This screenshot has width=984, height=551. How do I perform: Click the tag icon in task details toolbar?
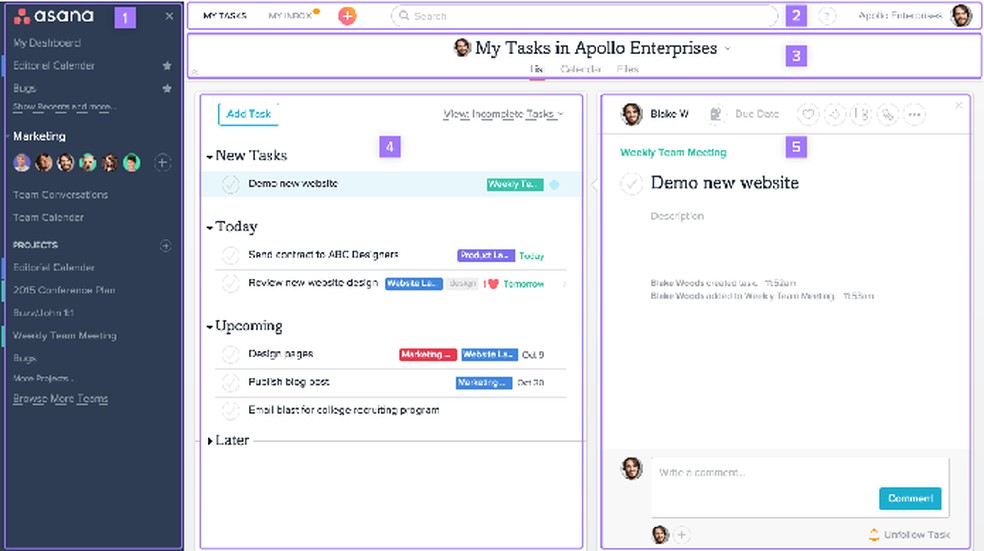(835, 114)
